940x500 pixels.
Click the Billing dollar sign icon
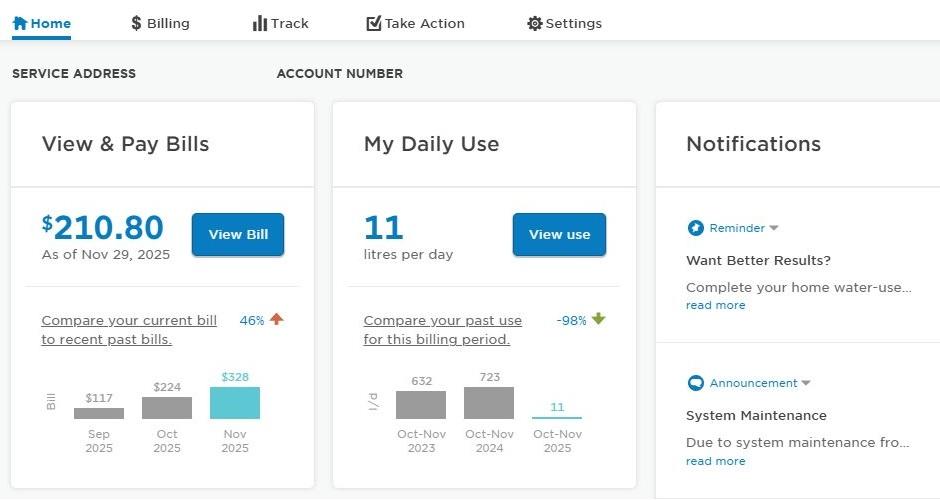[x=136, y=23]
